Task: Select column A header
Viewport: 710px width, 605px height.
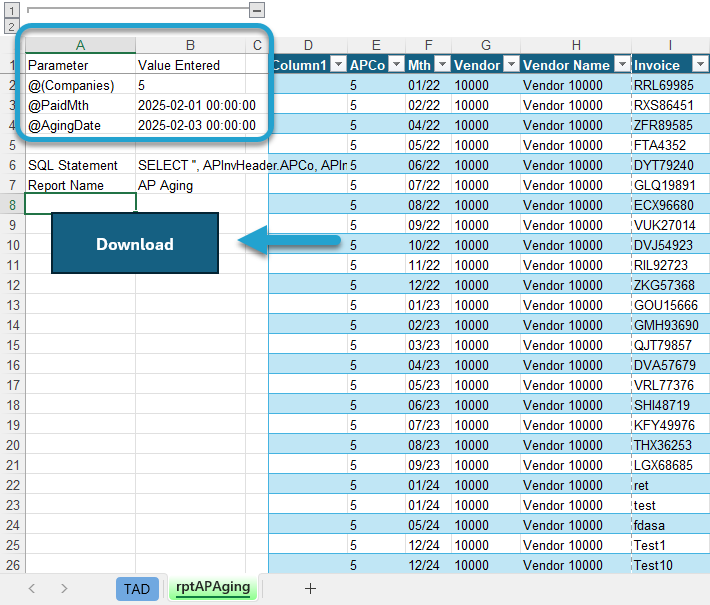Action: click(x=80, y=45)
